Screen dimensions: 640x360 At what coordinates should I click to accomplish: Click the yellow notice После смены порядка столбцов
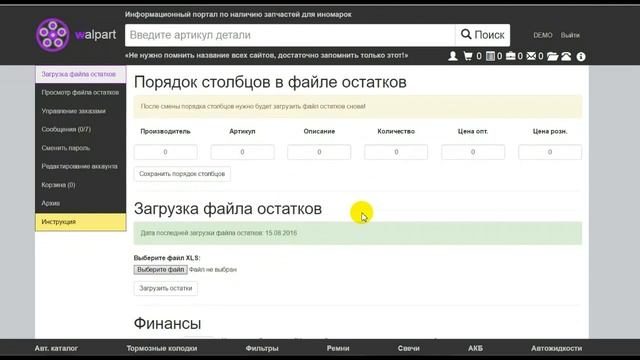click(x=358, y=107)
